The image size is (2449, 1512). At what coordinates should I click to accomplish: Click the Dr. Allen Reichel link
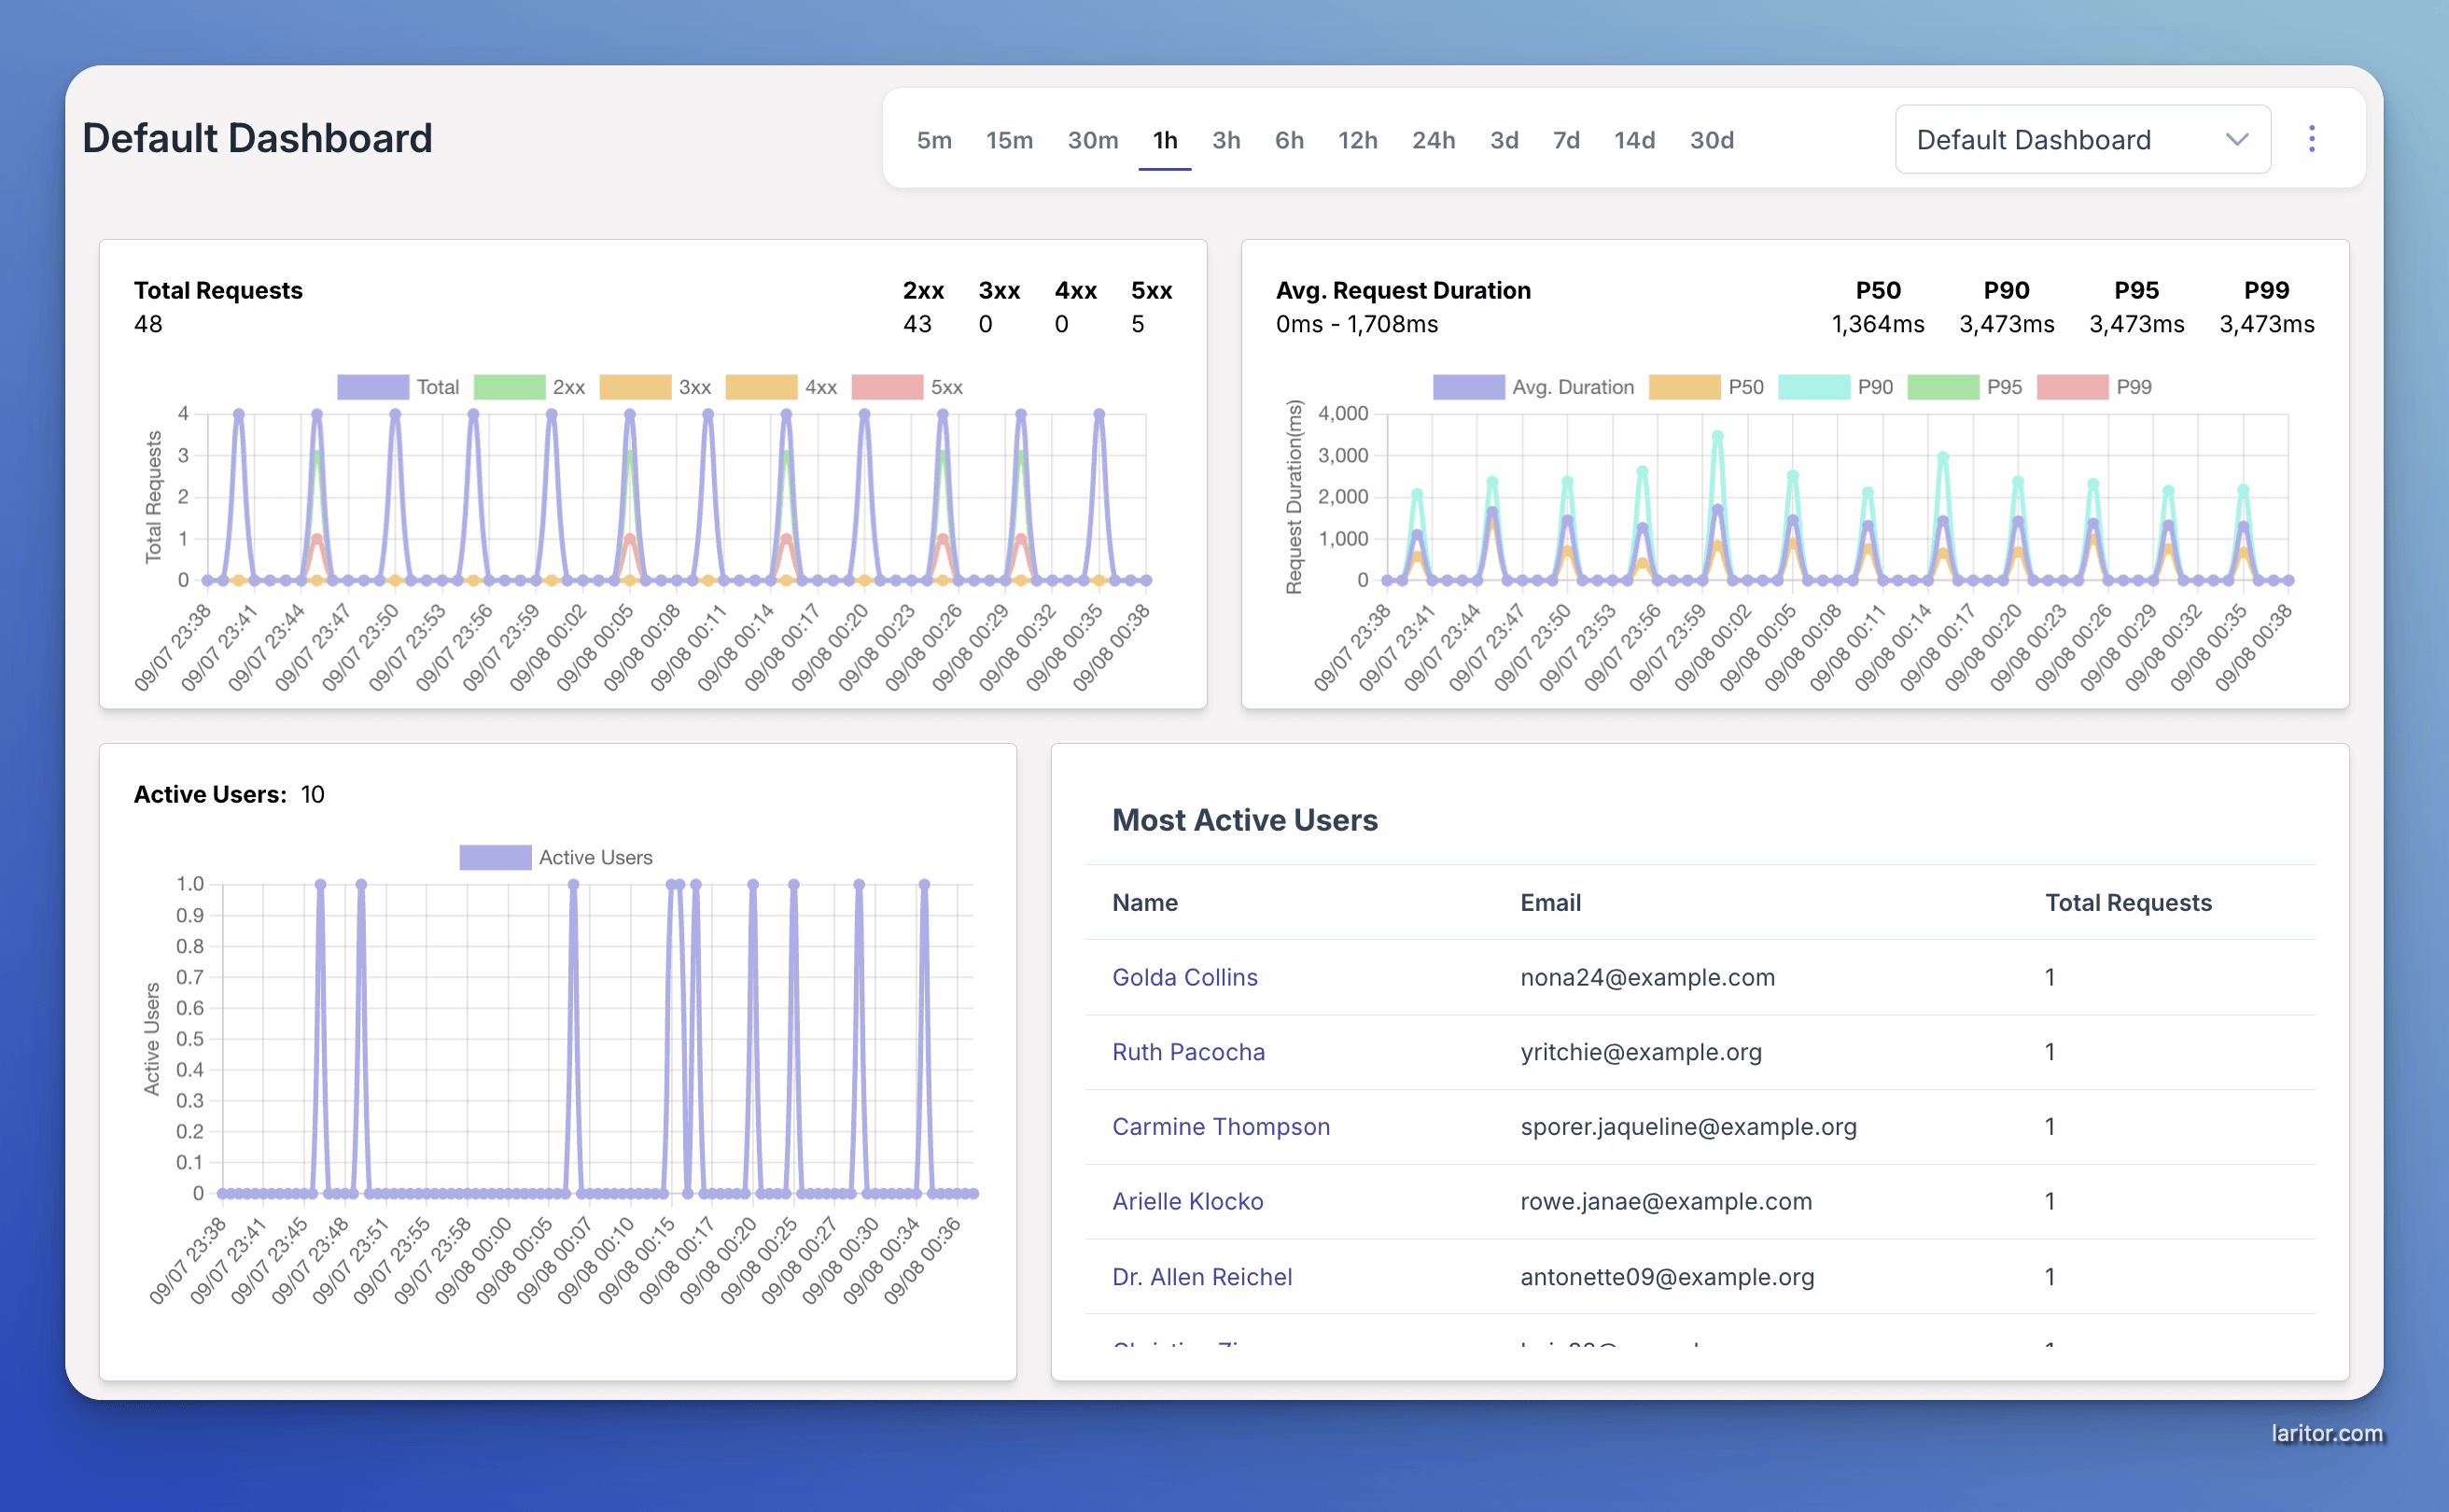tap(1202, 1276)
